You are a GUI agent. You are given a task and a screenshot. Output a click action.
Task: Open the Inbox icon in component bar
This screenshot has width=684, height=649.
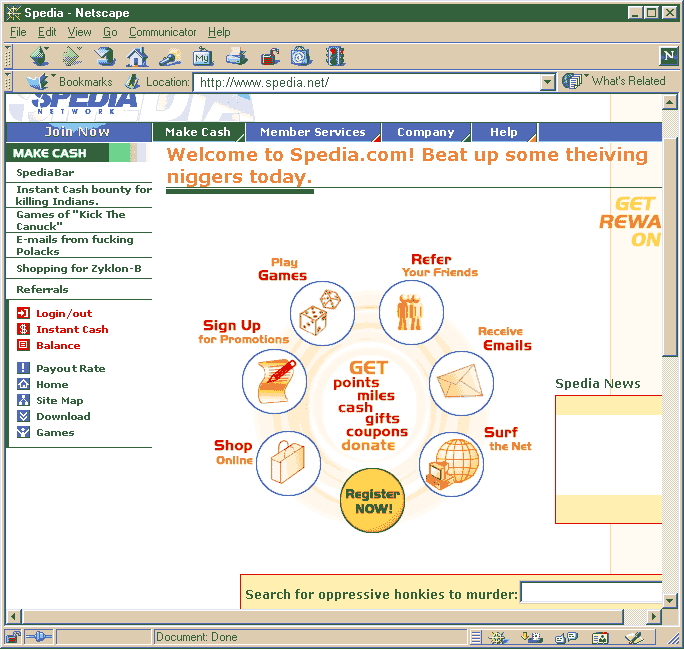coord(532,638)
